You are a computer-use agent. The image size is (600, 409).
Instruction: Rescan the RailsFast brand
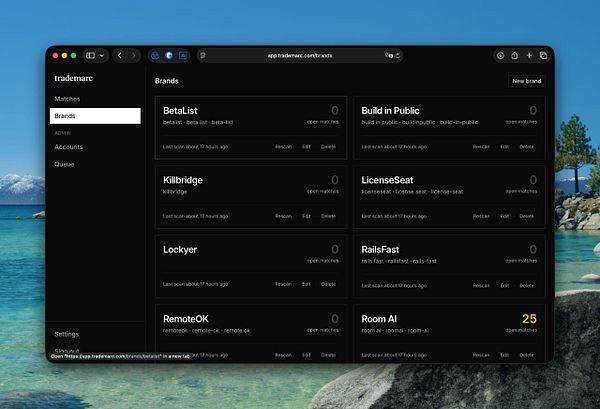point(481,286)
